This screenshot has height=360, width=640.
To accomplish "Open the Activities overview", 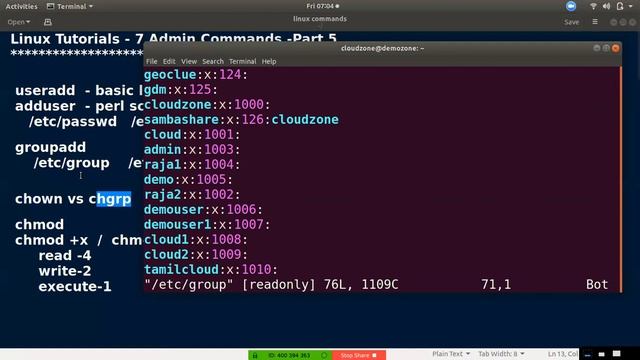I will pos(21,7).
